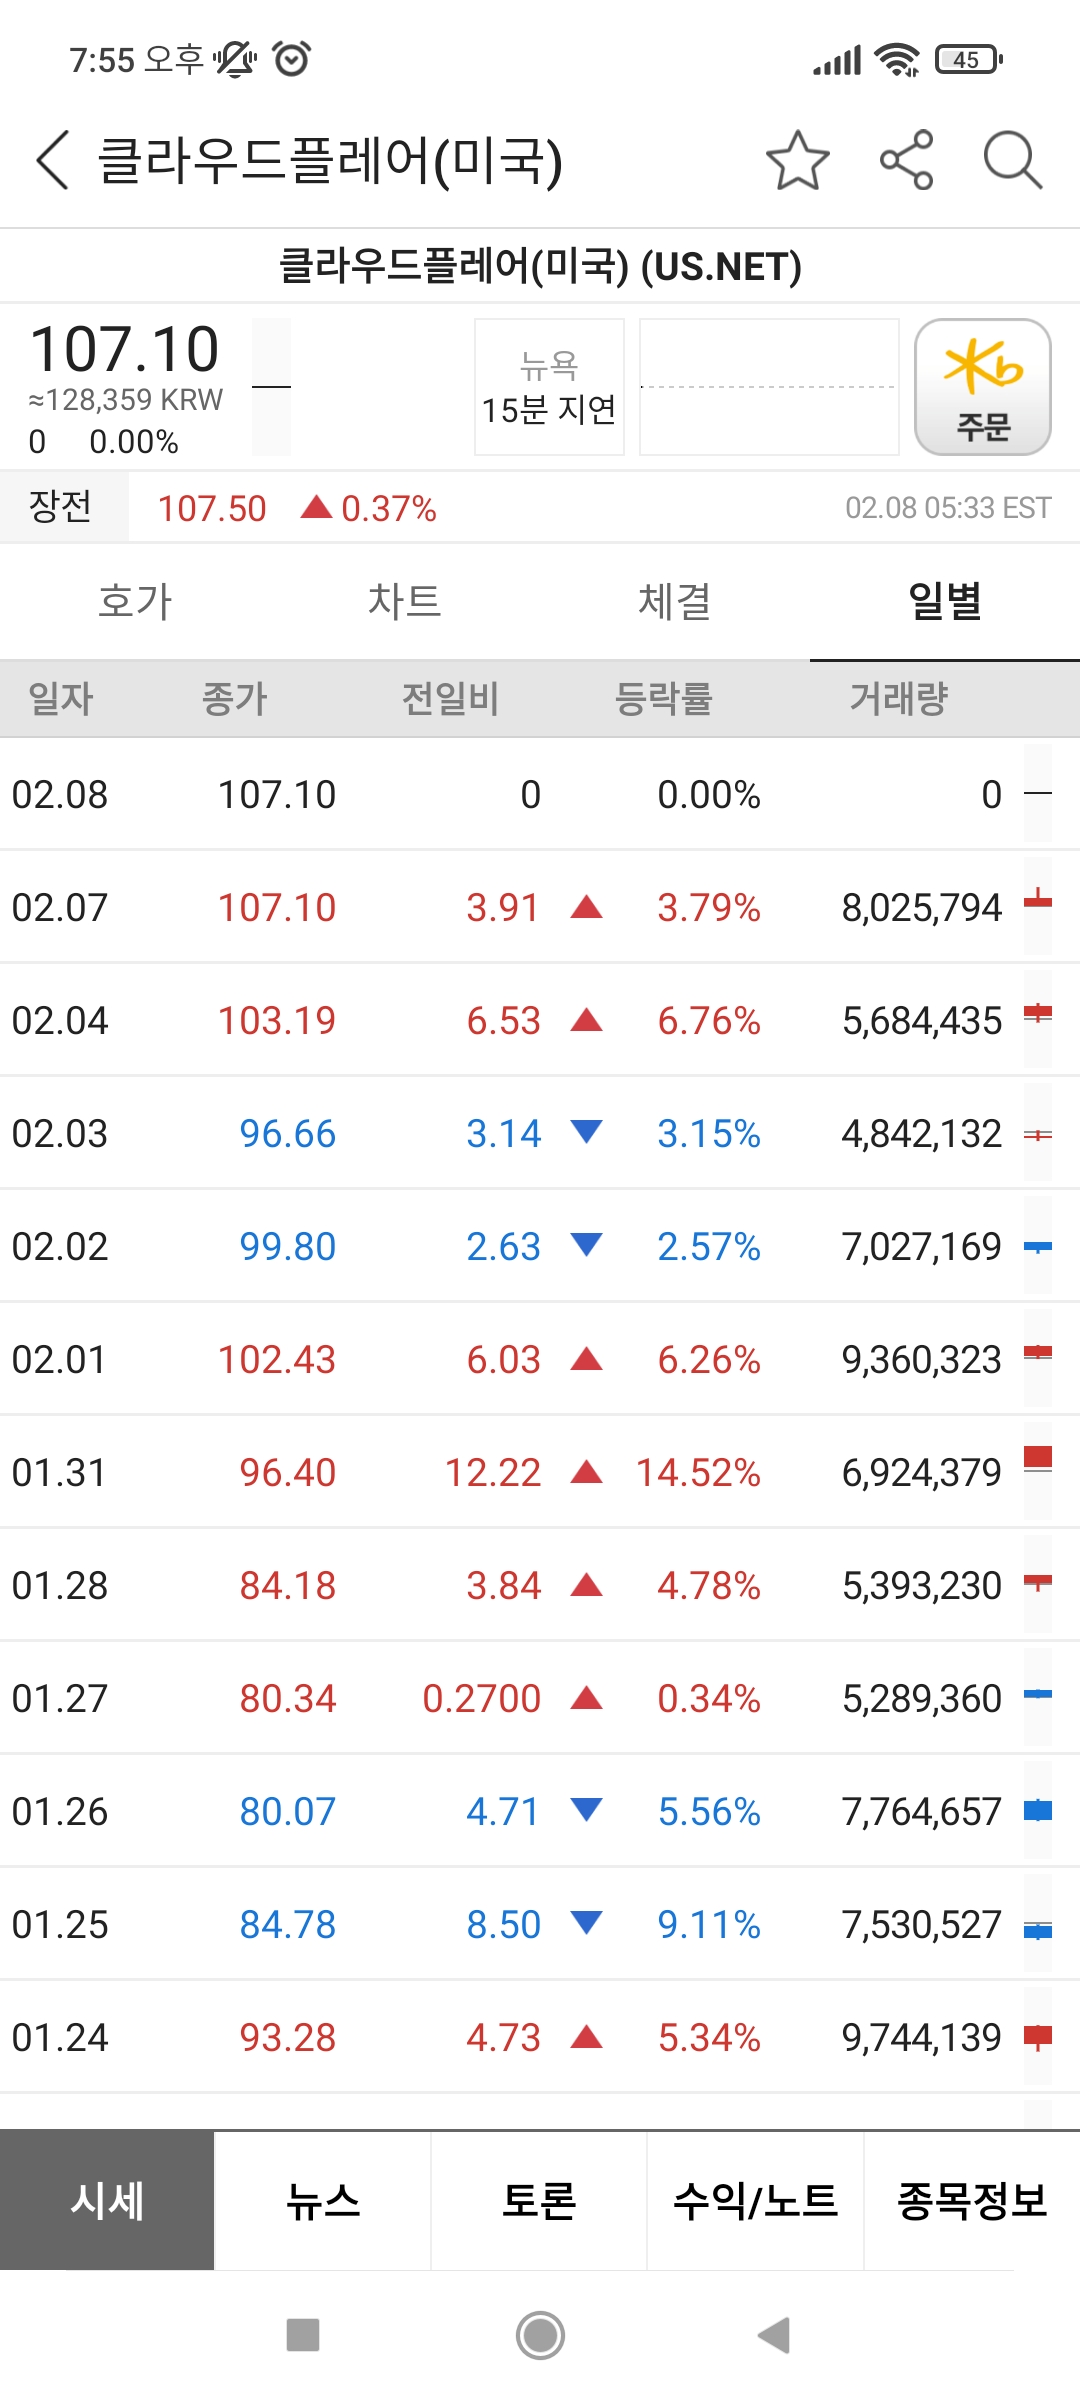The image size is (1080, 2400).
Task: Open the 종목정보 bottom tab
Action: tap(972, 2201)
